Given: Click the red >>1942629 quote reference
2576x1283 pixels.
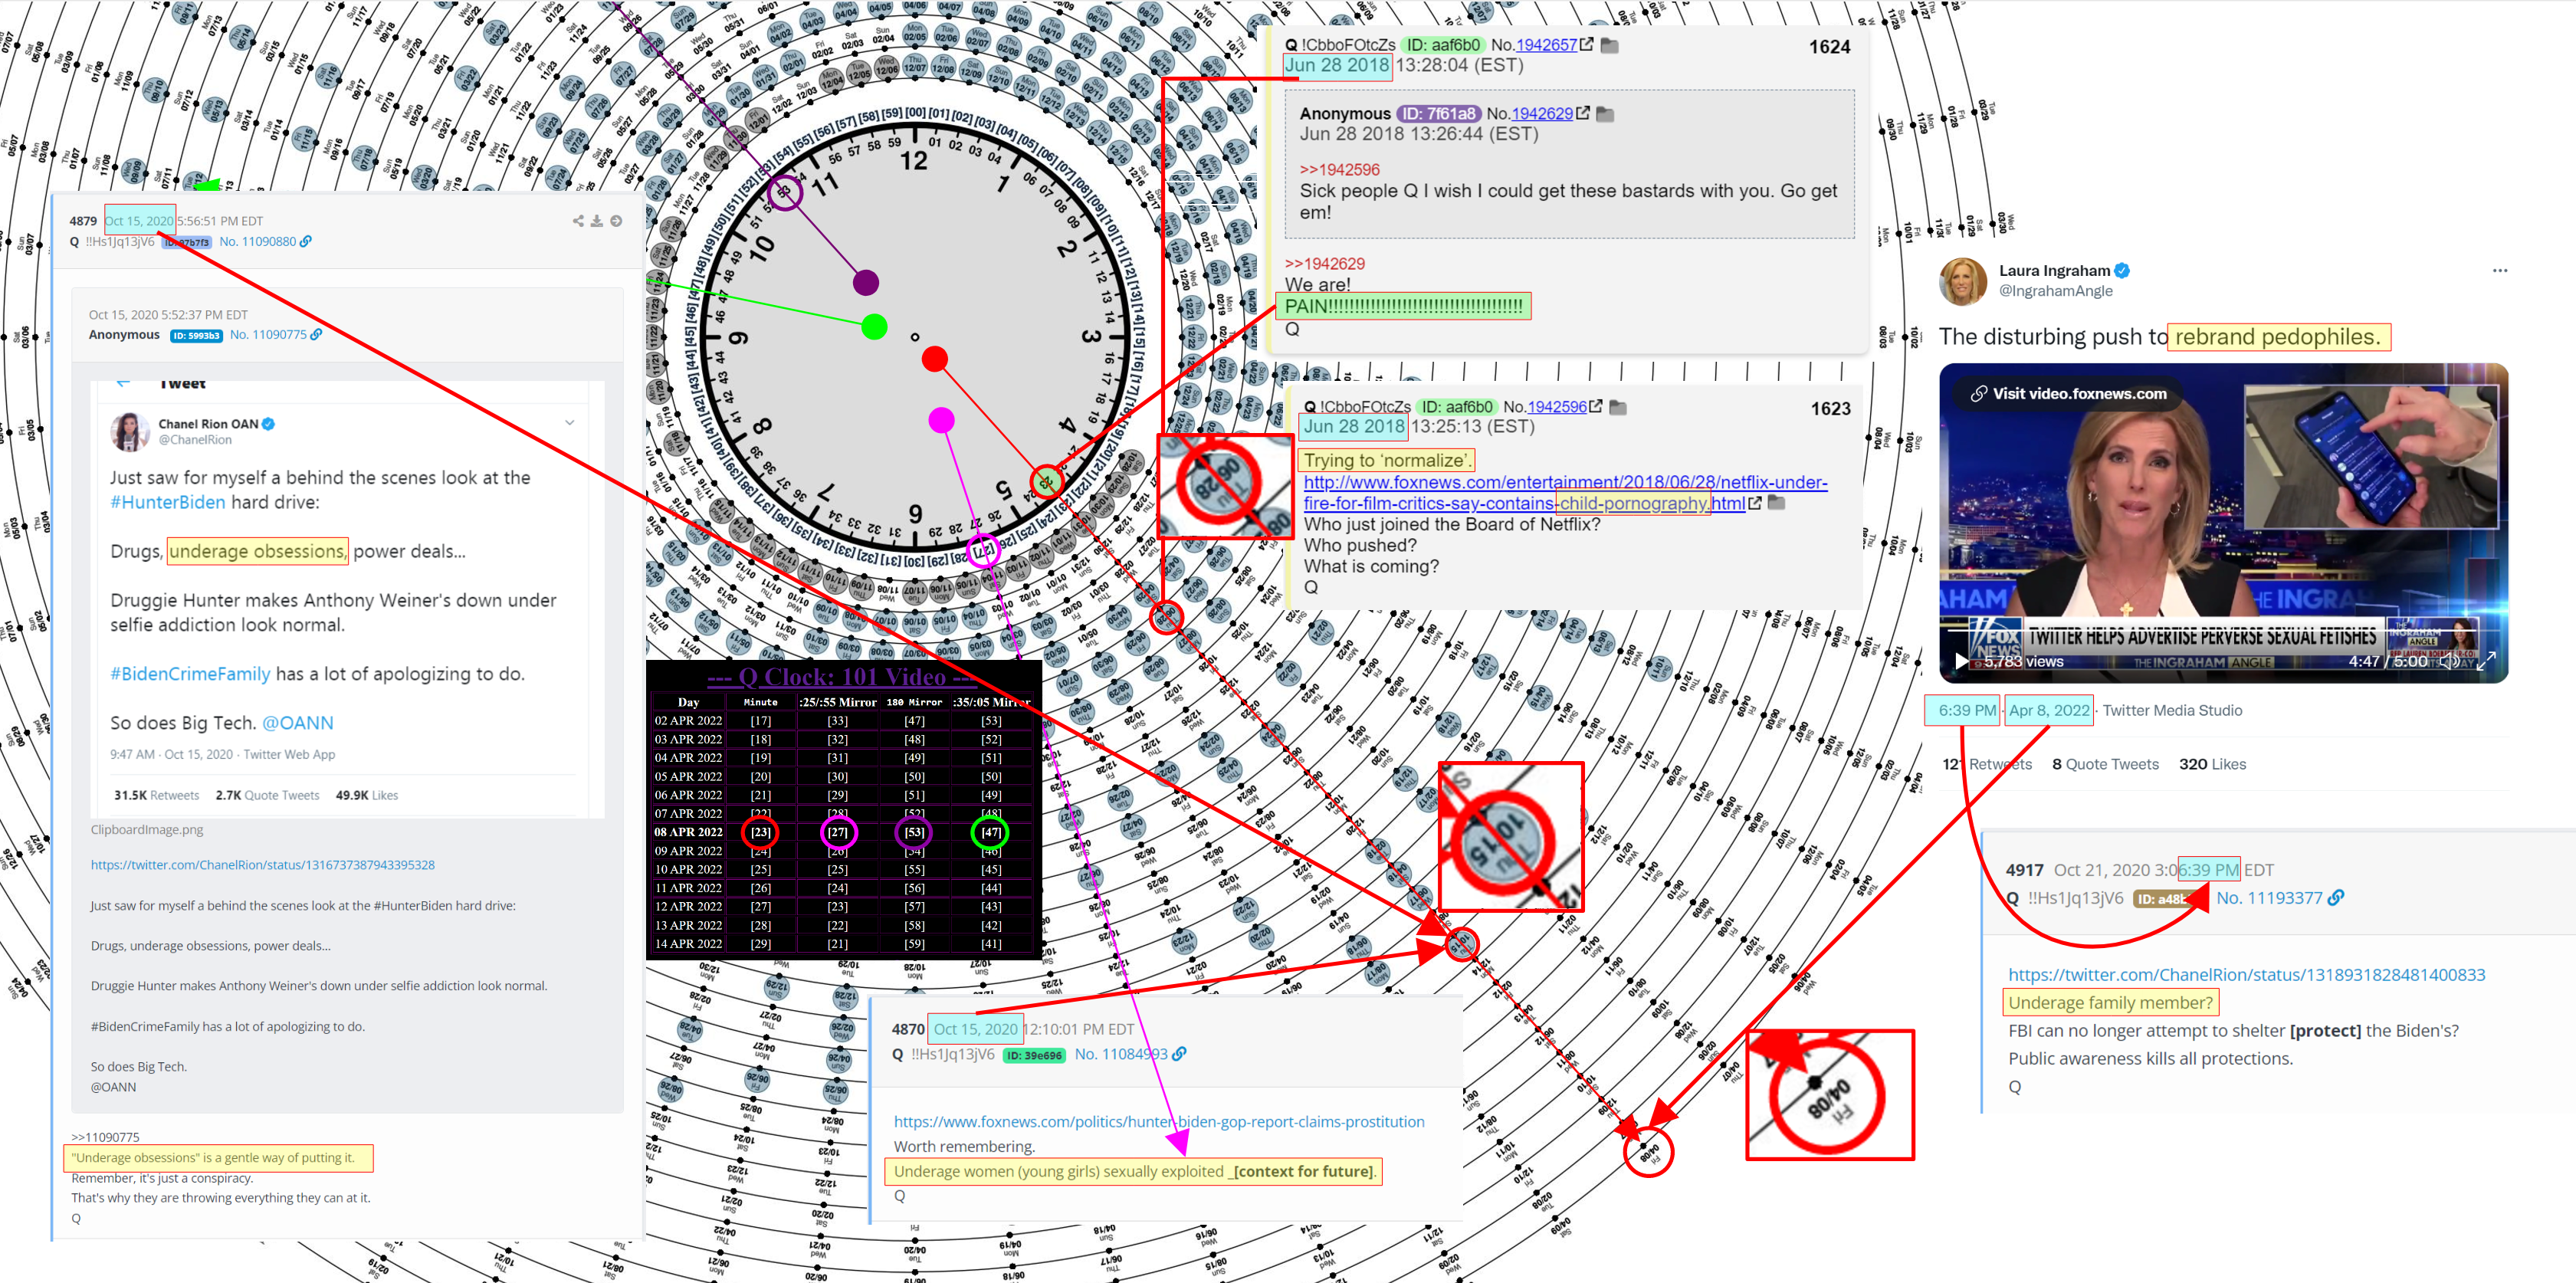Looking at the screenshot, I should click(1324, 264).
